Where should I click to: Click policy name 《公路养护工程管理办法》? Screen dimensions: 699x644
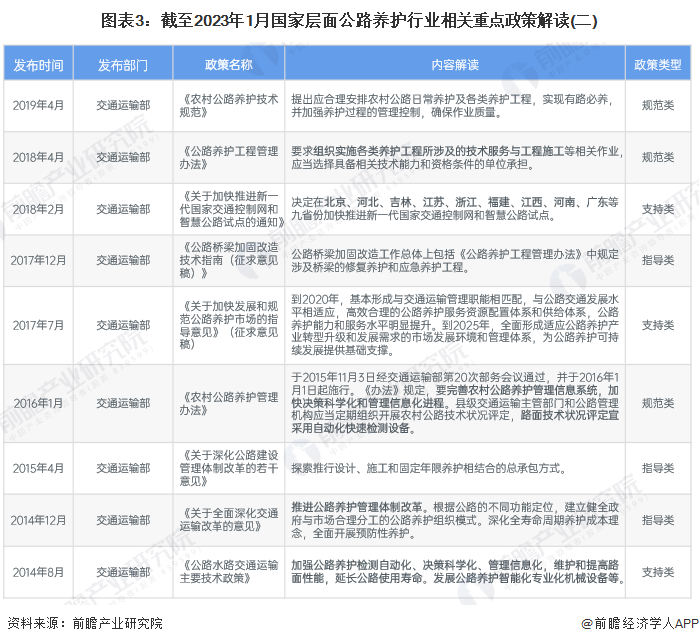pyautogui.click(x=229, y=157)
